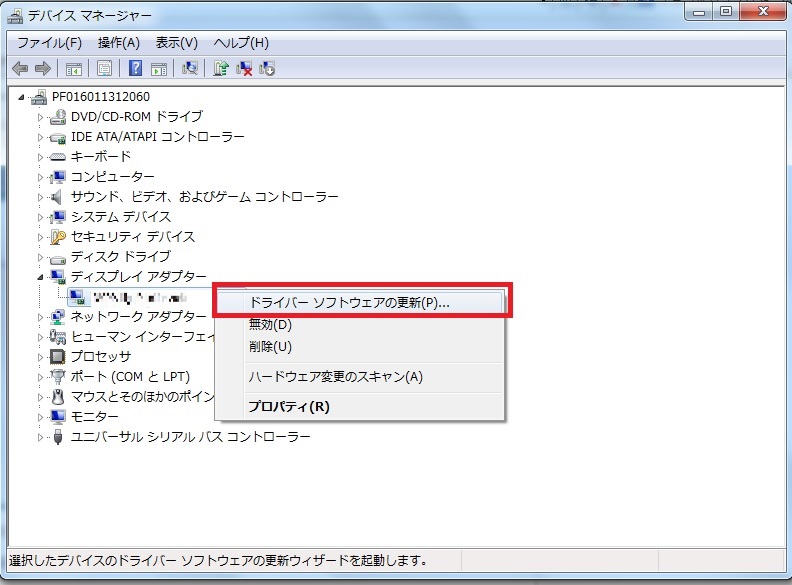Open the 表示(V) menu

pyautogui.click(x=176, y=43)
